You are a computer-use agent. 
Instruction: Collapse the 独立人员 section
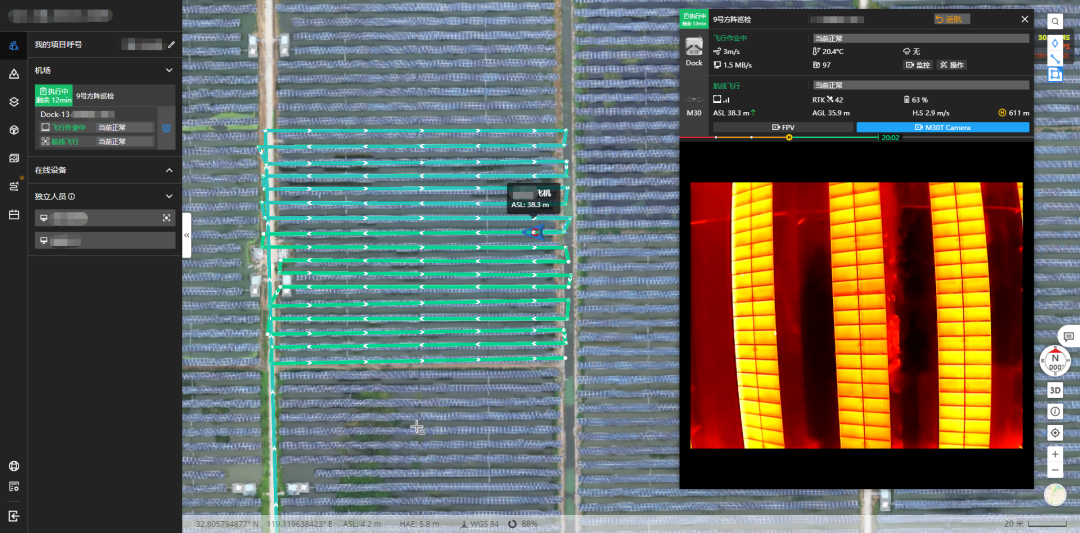tap(169, 196)
